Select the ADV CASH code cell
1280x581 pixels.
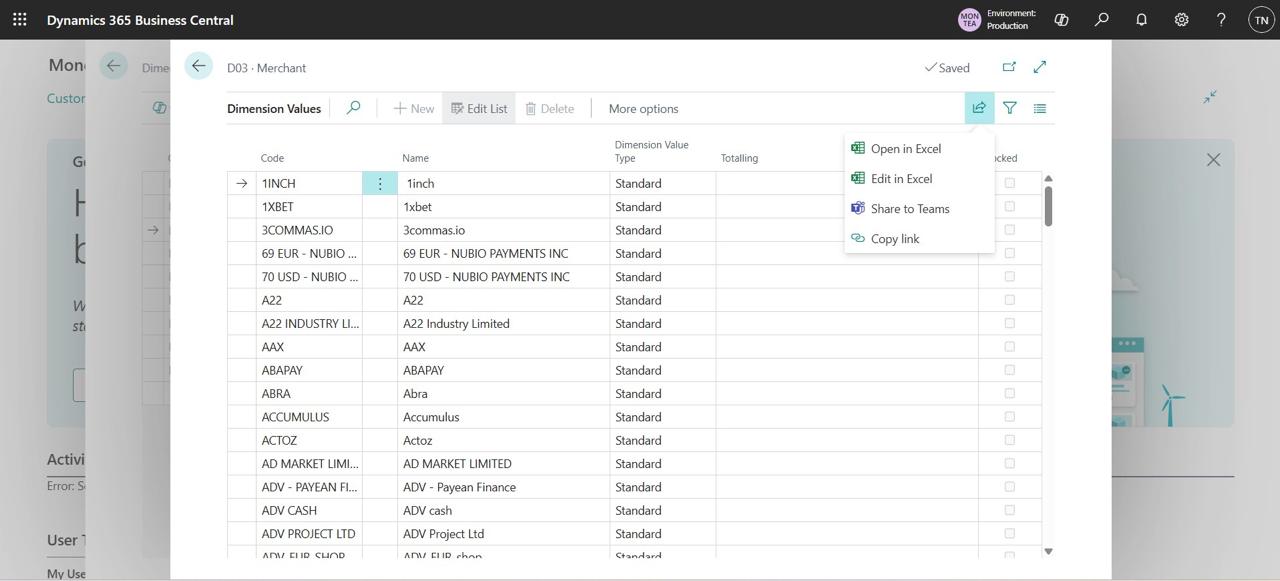click(x=310, y=510)
